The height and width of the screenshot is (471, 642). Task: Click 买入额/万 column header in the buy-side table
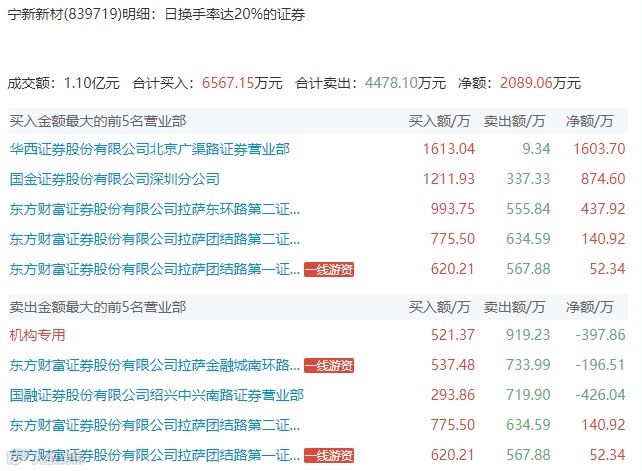point(439,121)
